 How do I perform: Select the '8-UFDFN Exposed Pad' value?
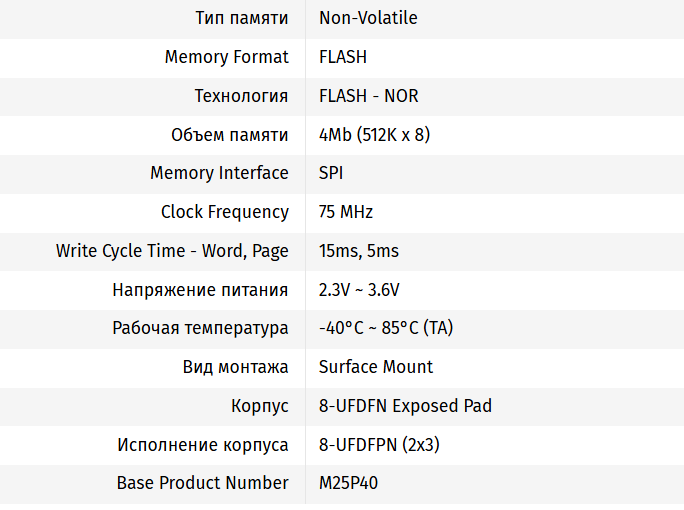pyautogui.click(x=405, y=406)
